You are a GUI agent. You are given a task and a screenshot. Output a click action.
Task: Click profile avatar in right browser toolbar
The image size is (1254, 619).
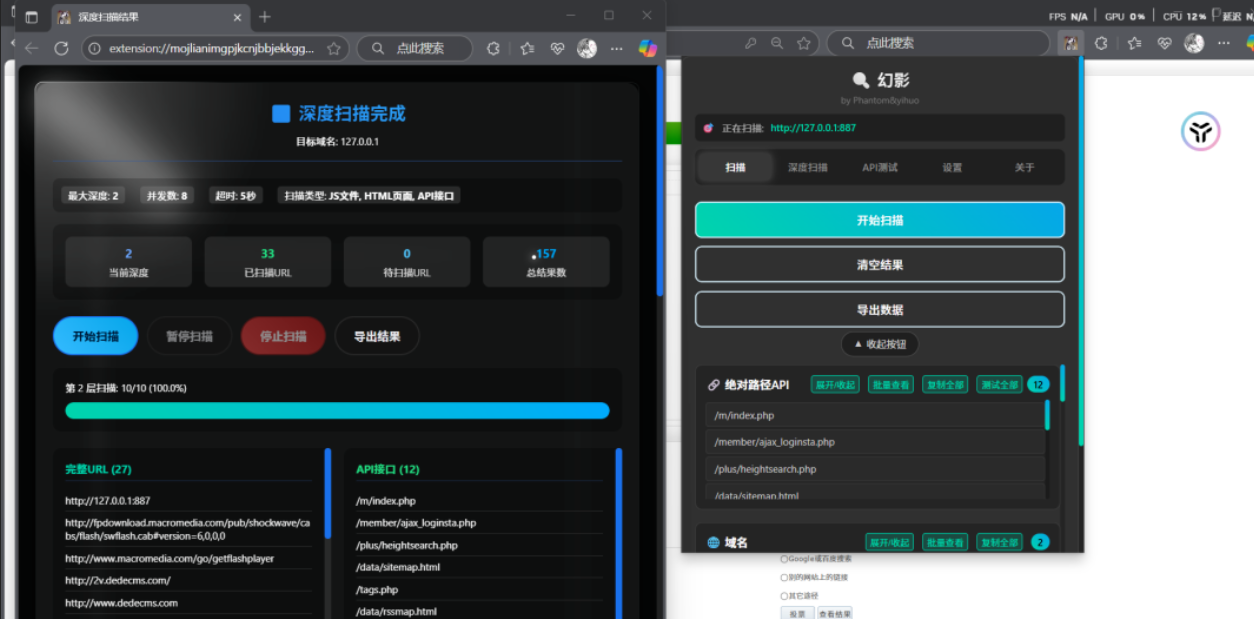click(x=1194, y=43)
